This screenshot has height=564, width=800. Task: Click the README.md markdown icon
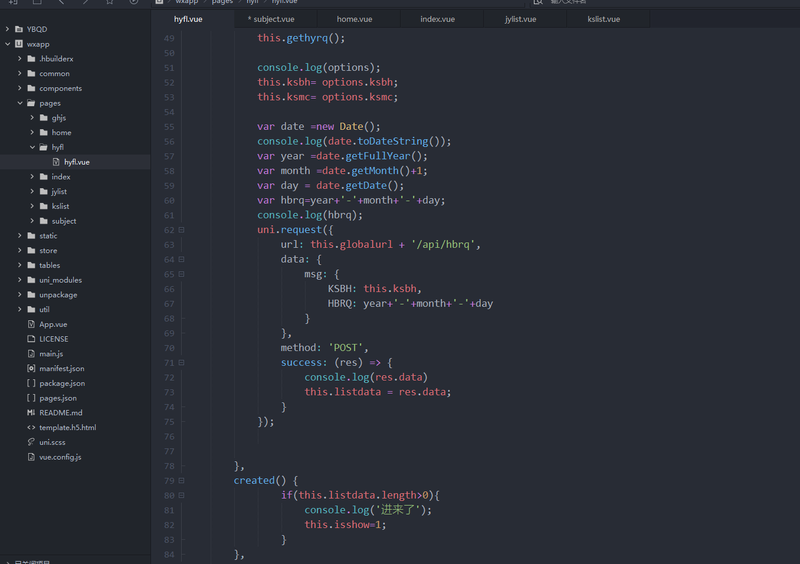(x=31, y=412)
